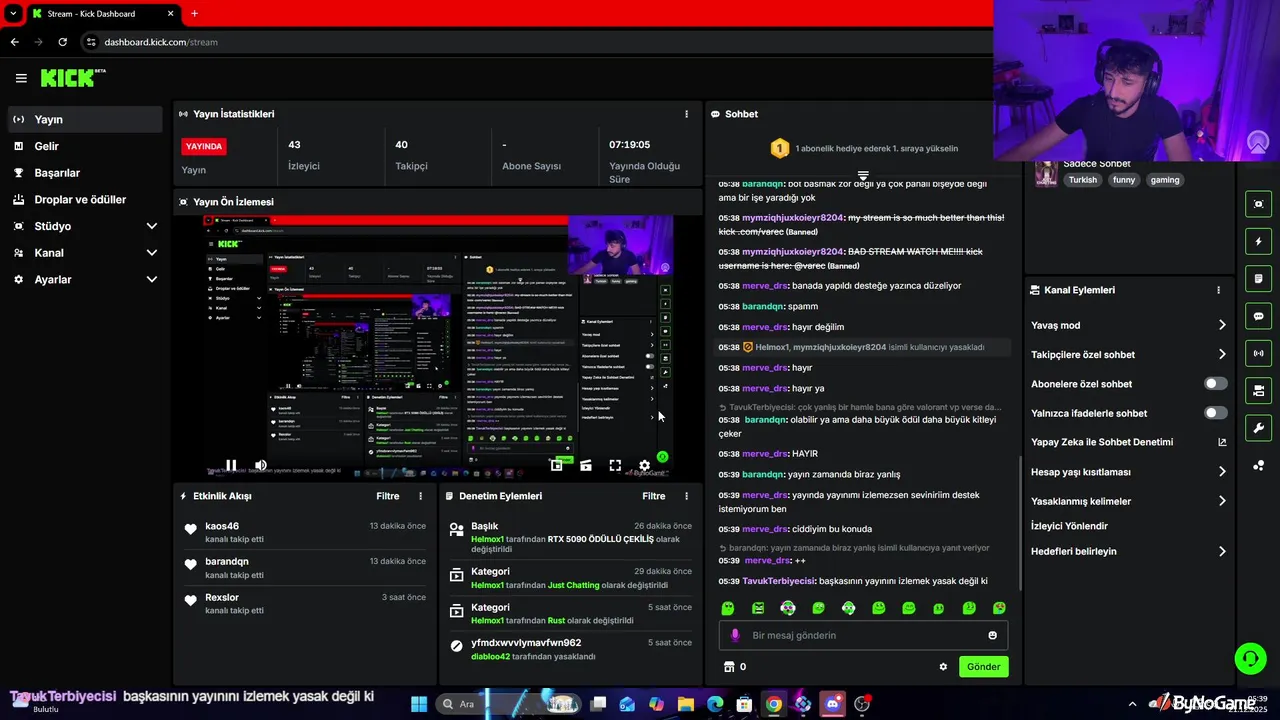
Task: Open Filtre in Denetim Eylemleri panel
Action: point(654,496)
